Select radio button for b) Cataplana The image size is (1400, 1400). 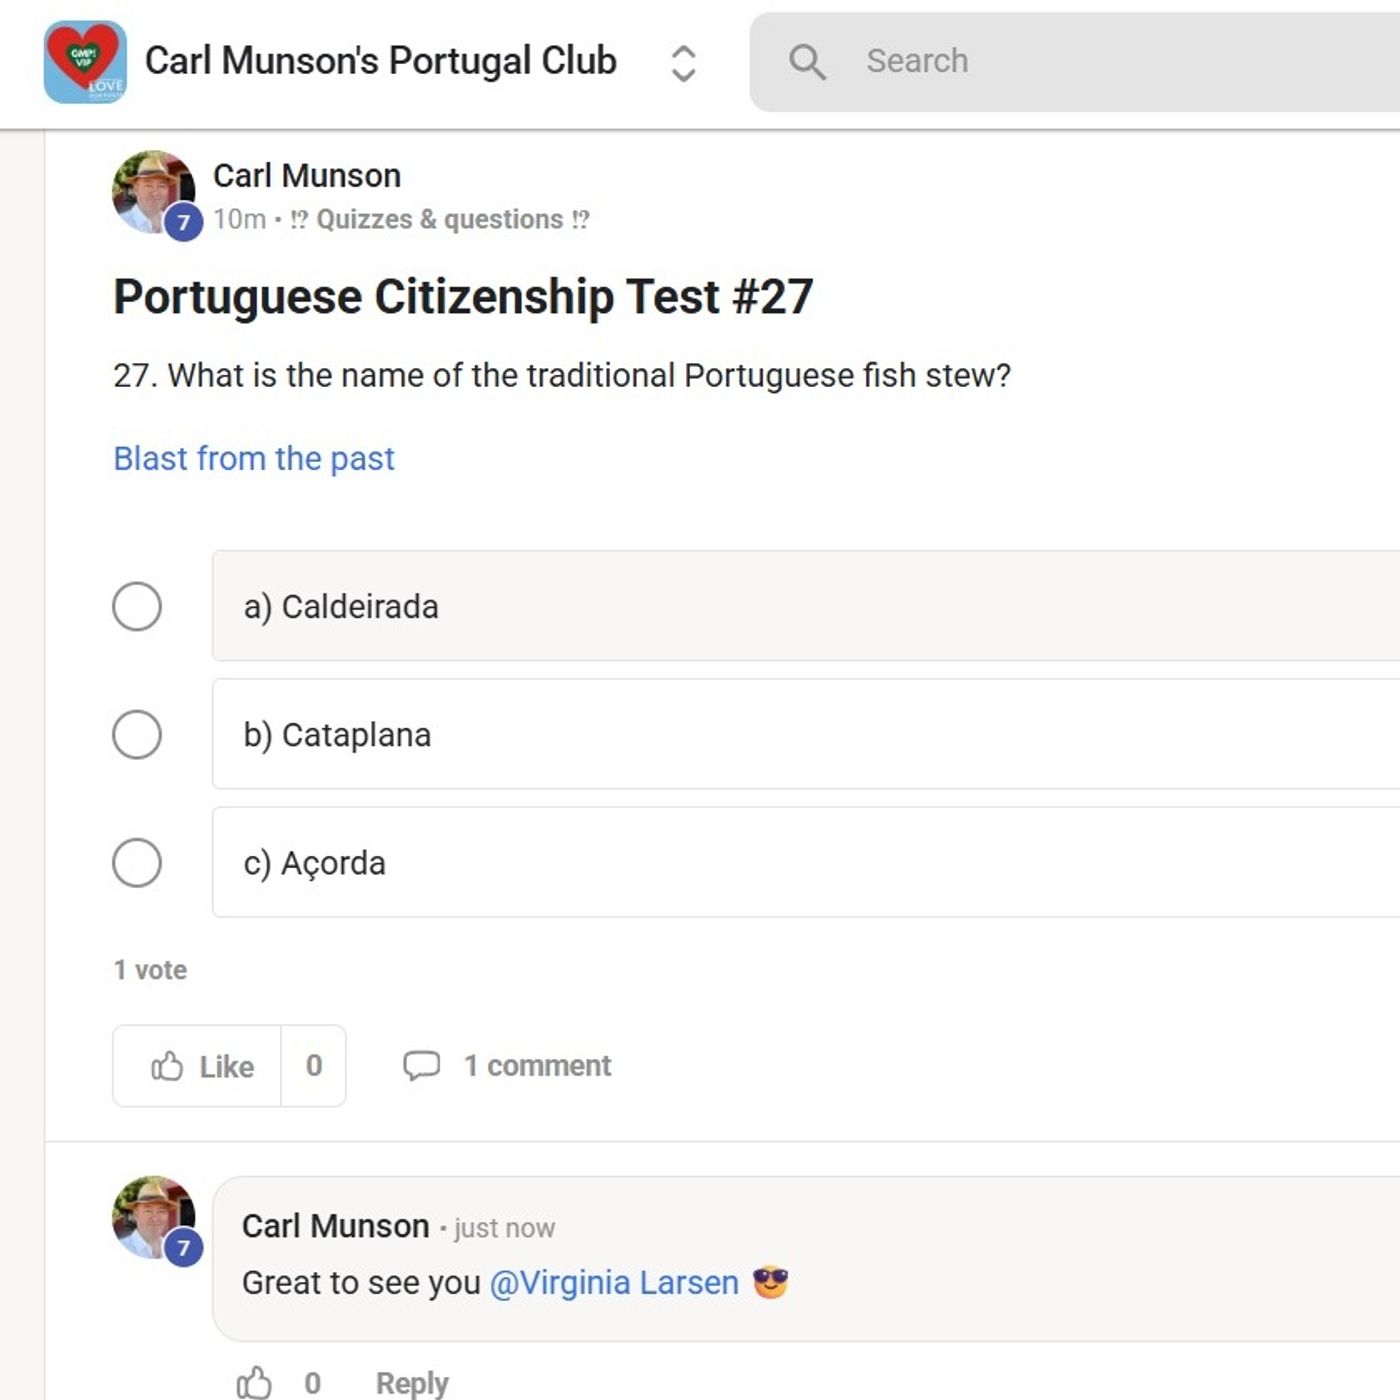click(x=137, y=735)
